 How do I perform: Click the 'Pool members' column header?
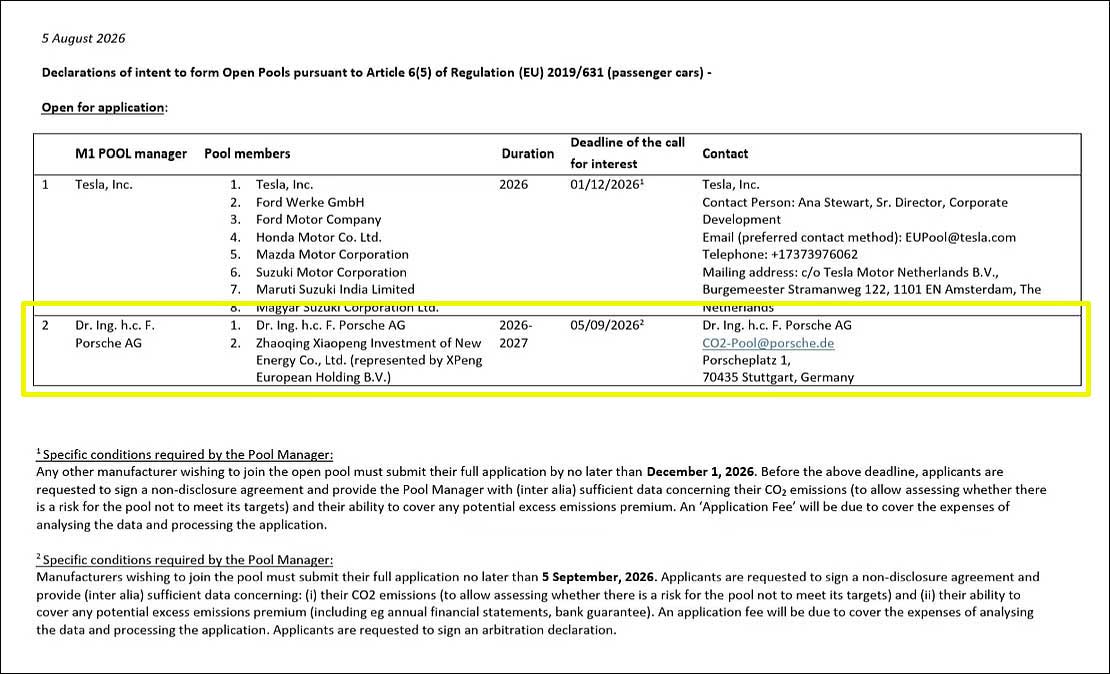tap(247, 154)
